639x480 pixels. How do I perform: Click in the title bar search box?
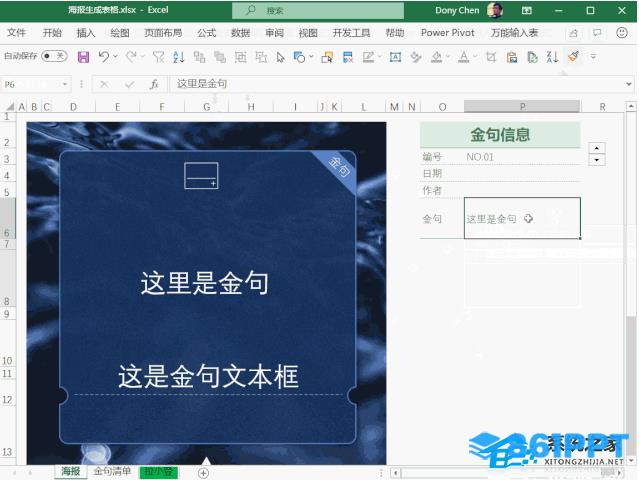(318, 10)
